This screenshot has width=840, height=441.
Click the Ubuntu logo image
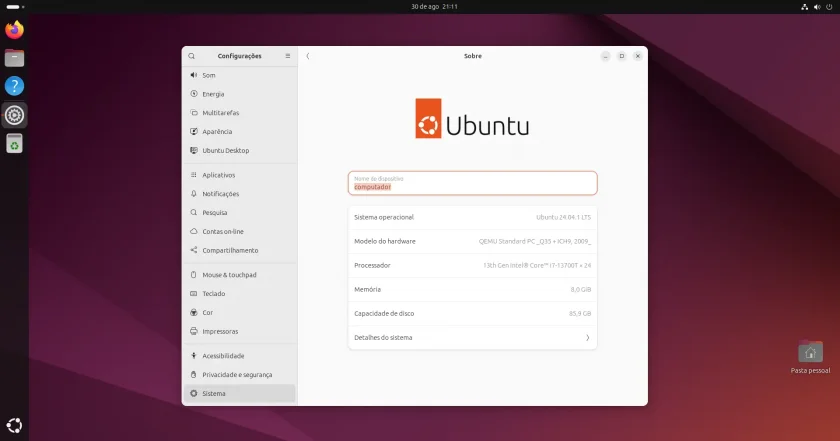tap(472, 118)
